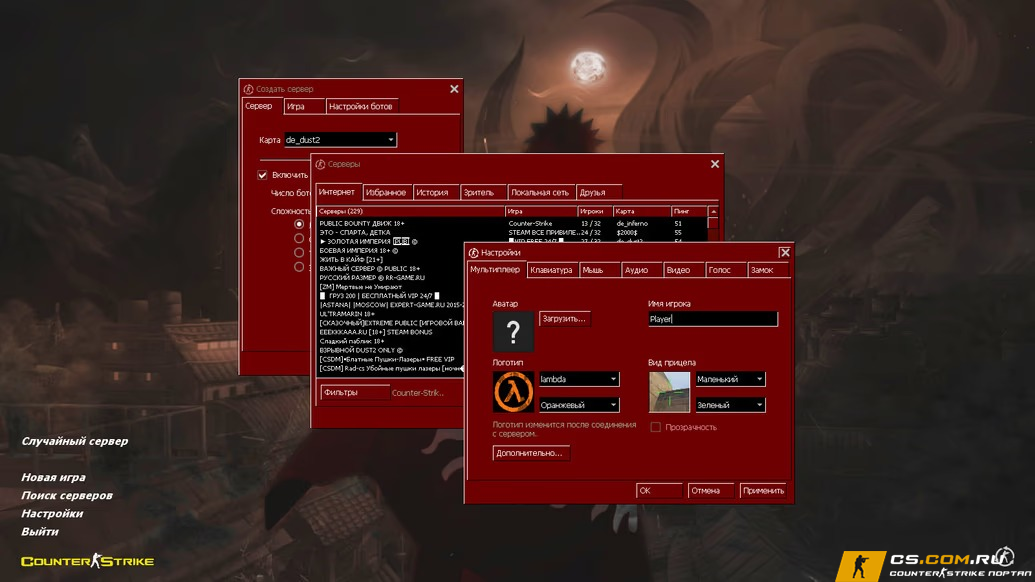Click the Применить button
Screen dimensions: 1035x582
point(764,490)
